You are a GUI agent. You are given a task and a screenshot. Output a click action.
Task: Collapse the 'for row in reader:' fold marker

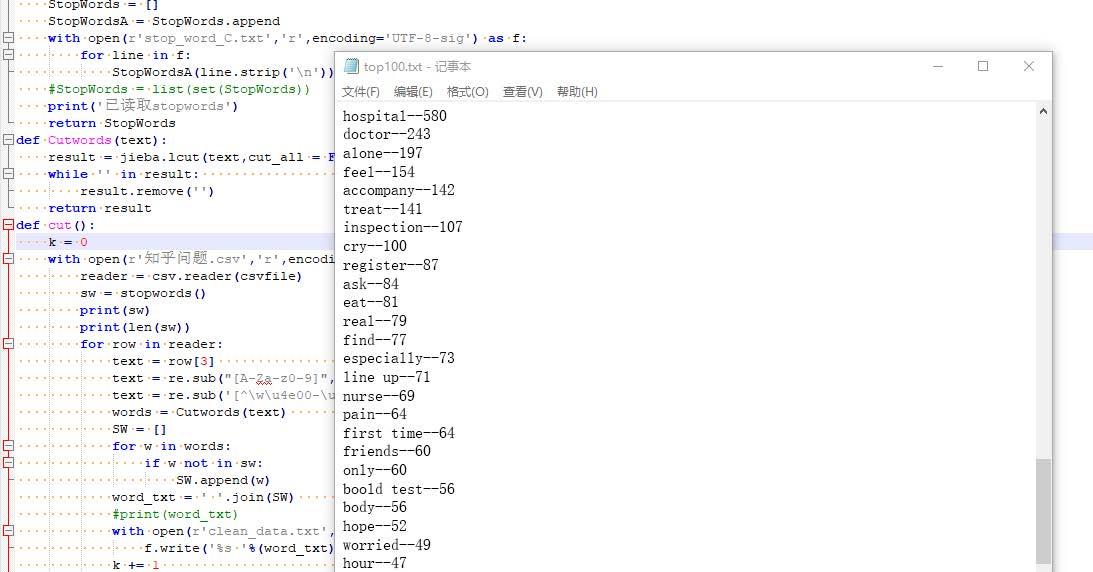8,343
